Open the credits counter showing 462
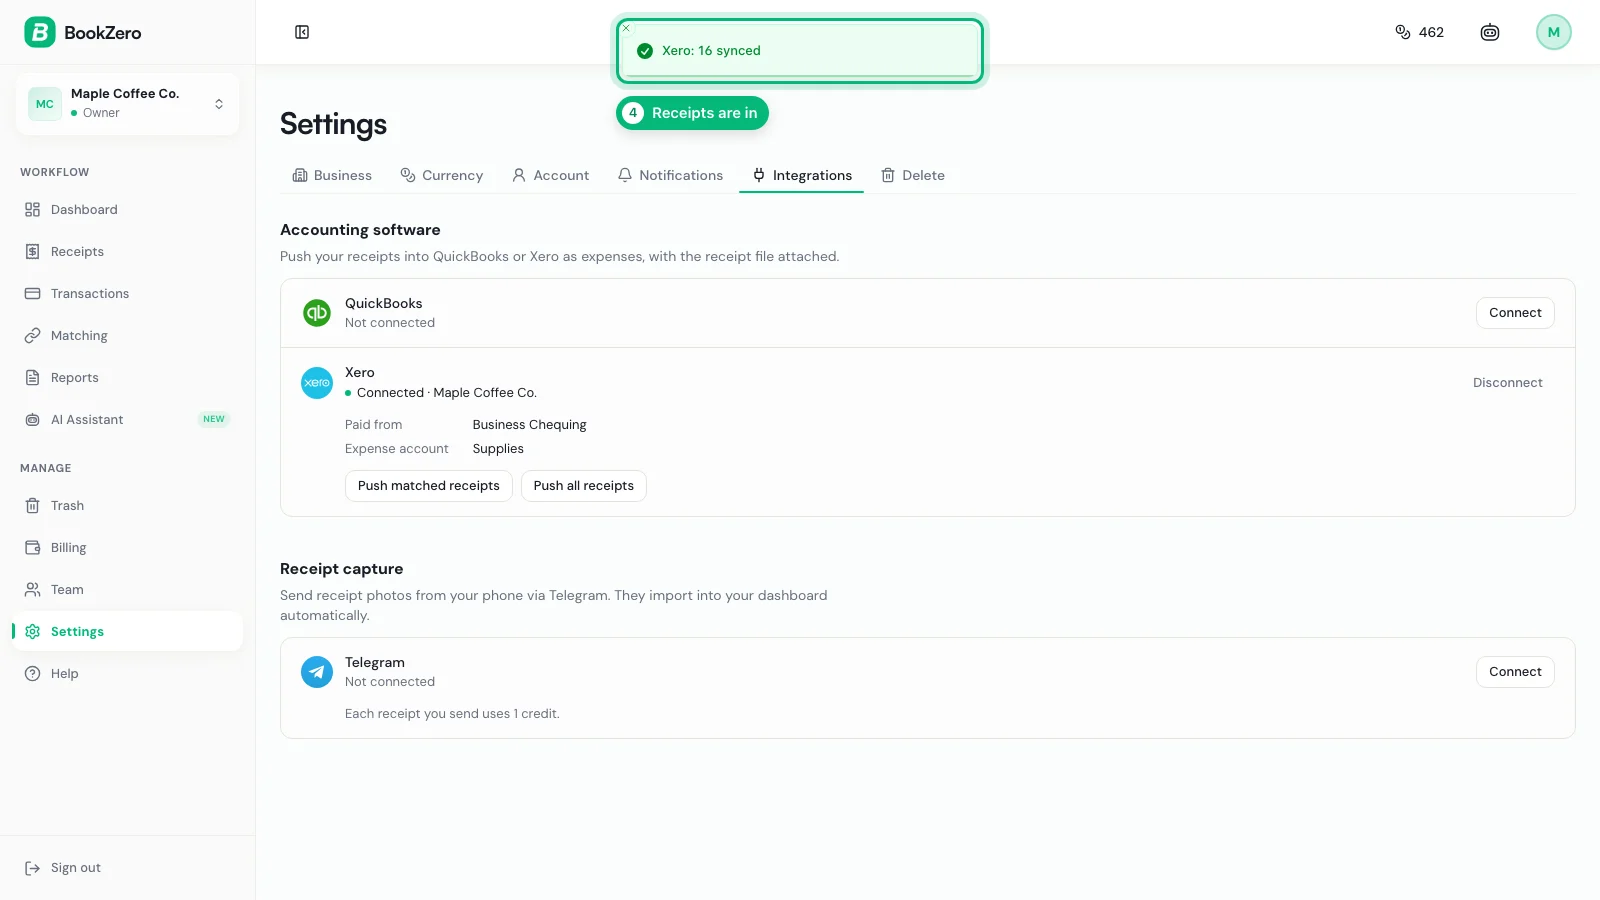 coord(1419,32)
